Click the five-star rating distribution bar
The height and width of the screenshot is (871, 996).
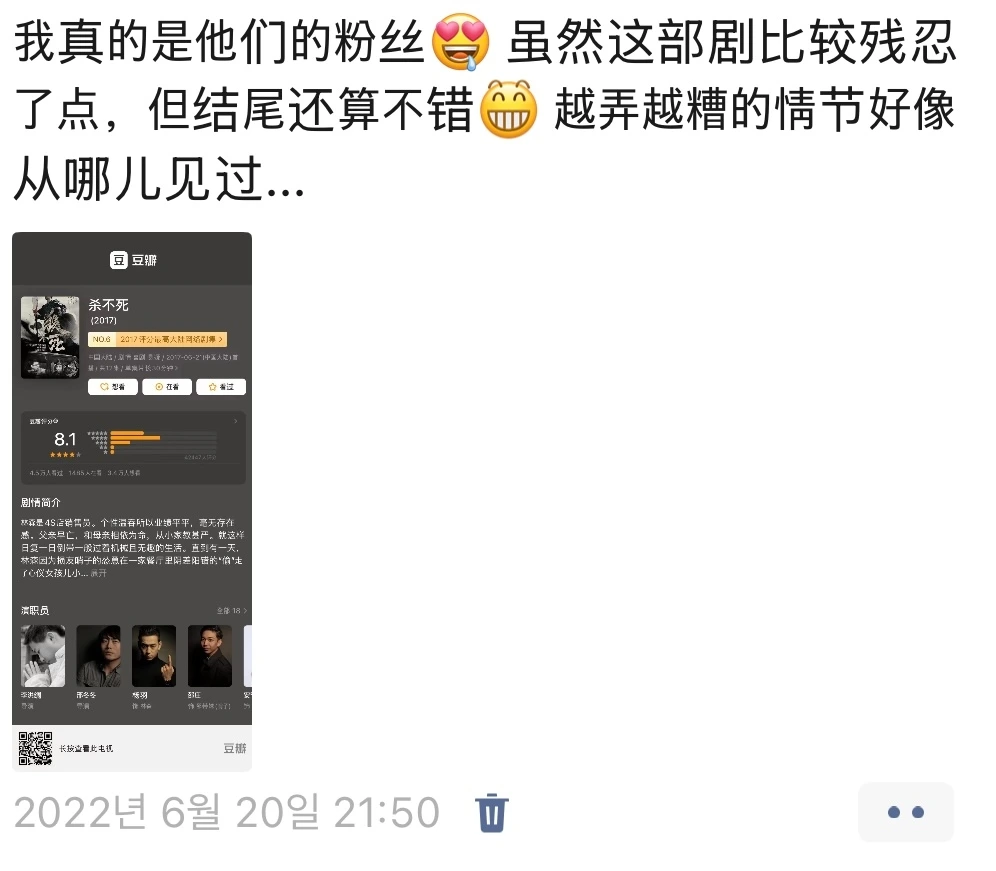pos(163,433)
